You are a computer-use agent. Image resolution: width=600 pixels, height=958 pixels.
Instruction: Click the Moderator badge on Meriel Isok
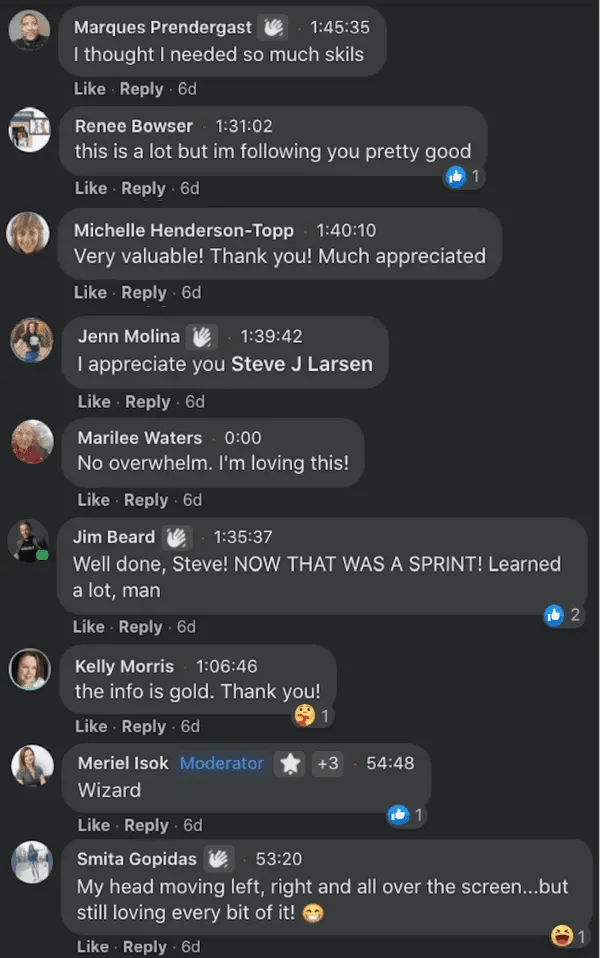[x=221, y=764]
